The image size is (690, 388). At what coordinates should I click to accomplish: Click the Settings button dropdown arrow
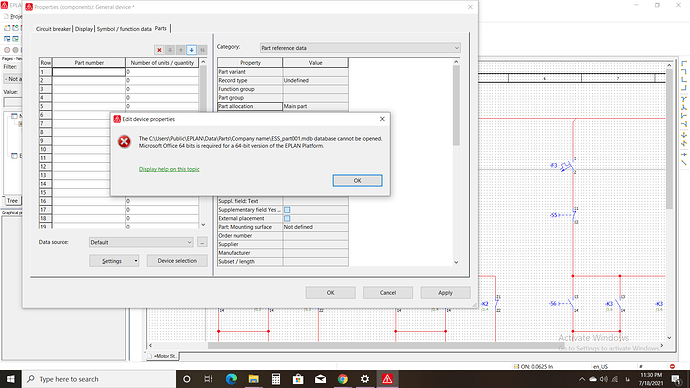pos(136,261)
